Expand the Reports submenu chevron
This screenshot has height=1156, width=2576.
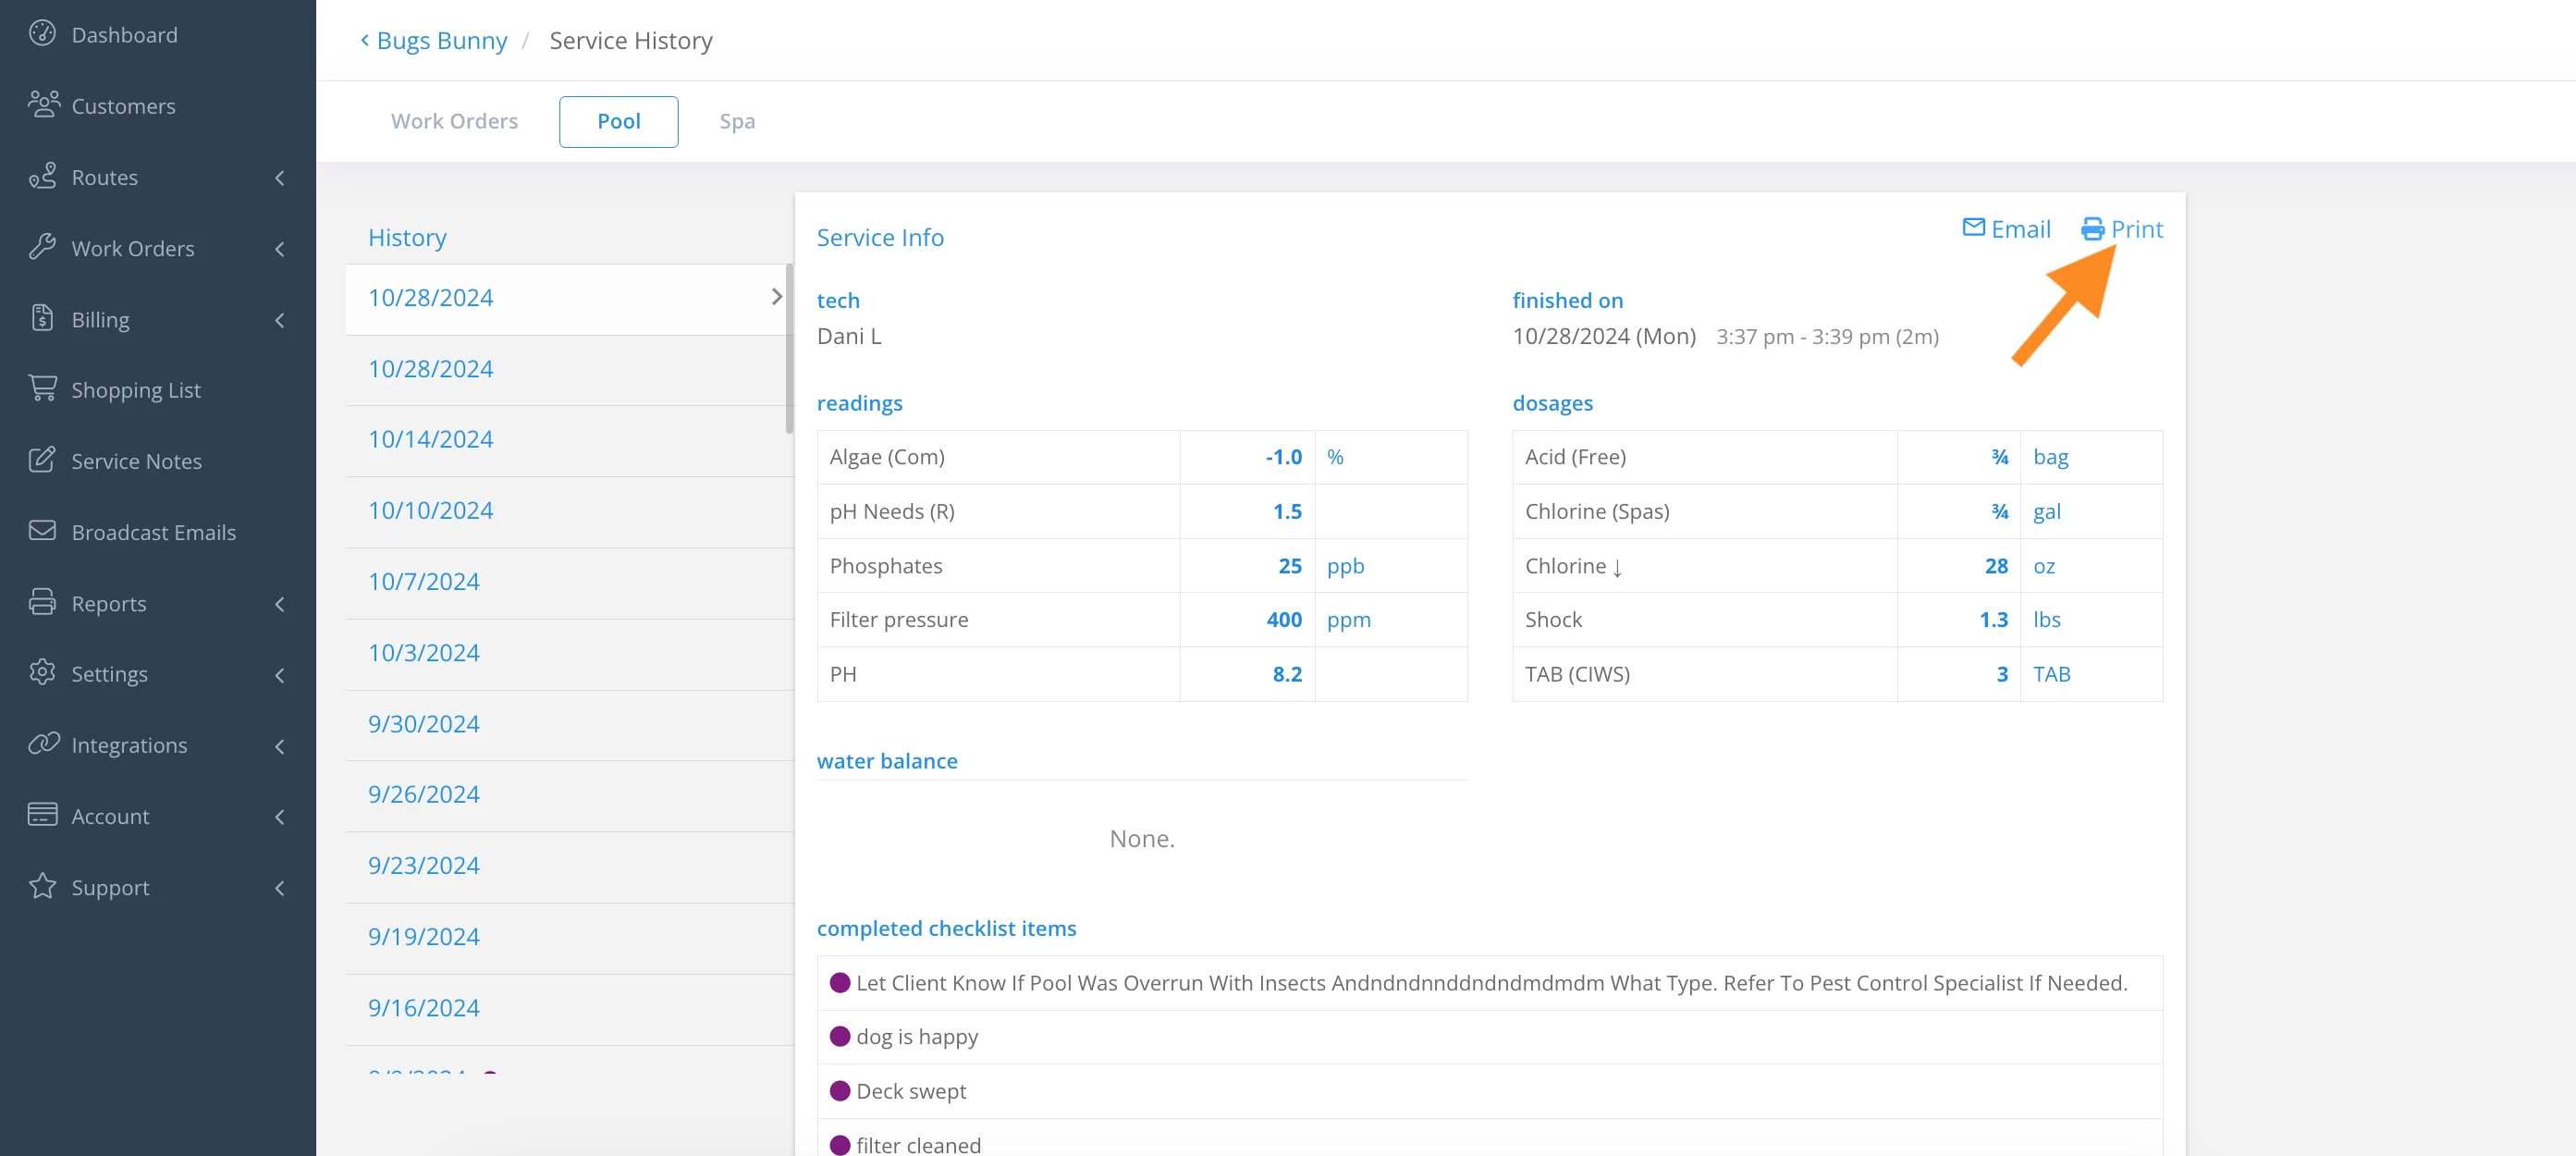click(x=280, y=604)
